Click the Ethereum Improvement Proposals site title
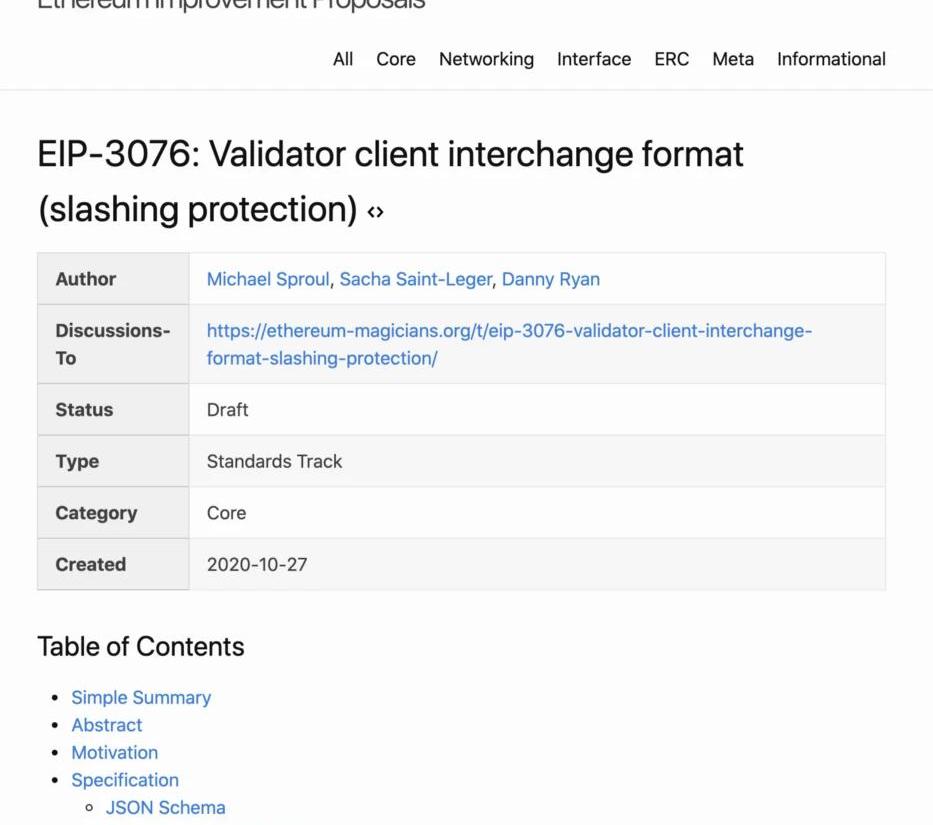 click(231, 4)
